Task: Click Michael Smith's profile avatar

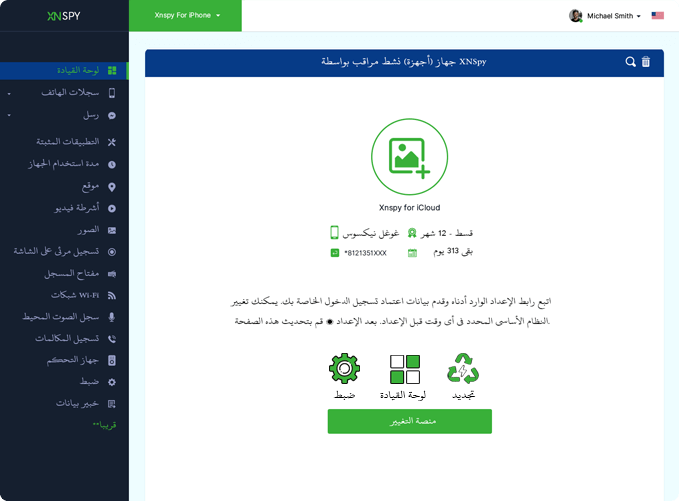Action: click(x=576, y=16)
